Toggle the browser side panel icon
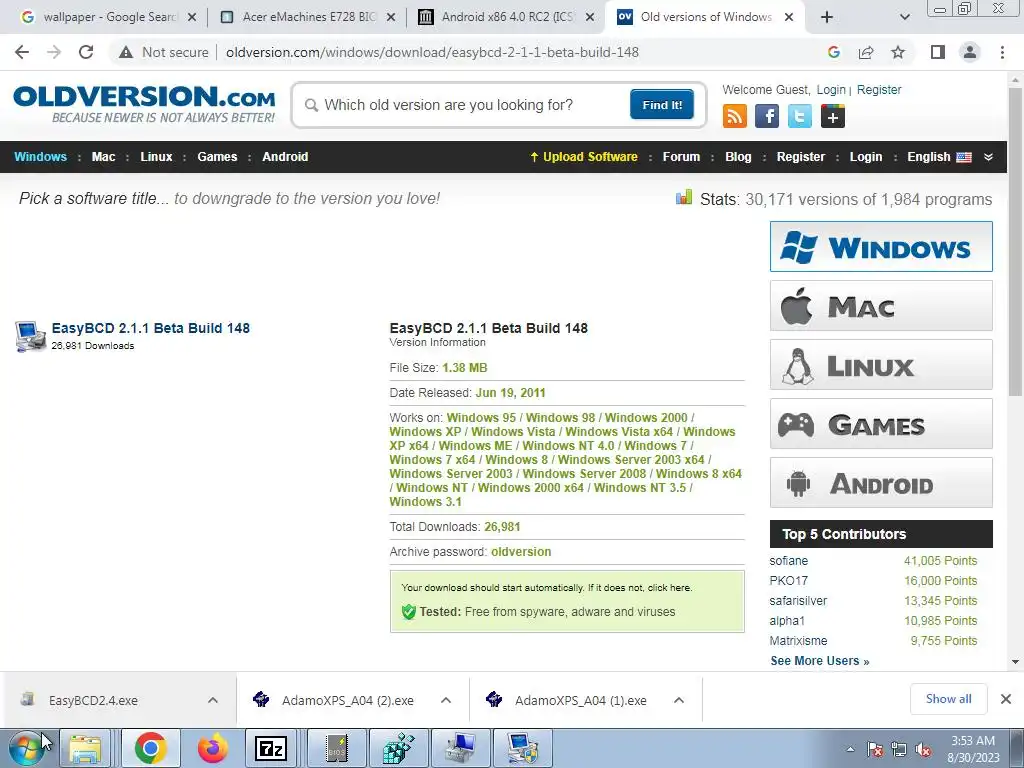The image size is (1024, 768). 938,52
